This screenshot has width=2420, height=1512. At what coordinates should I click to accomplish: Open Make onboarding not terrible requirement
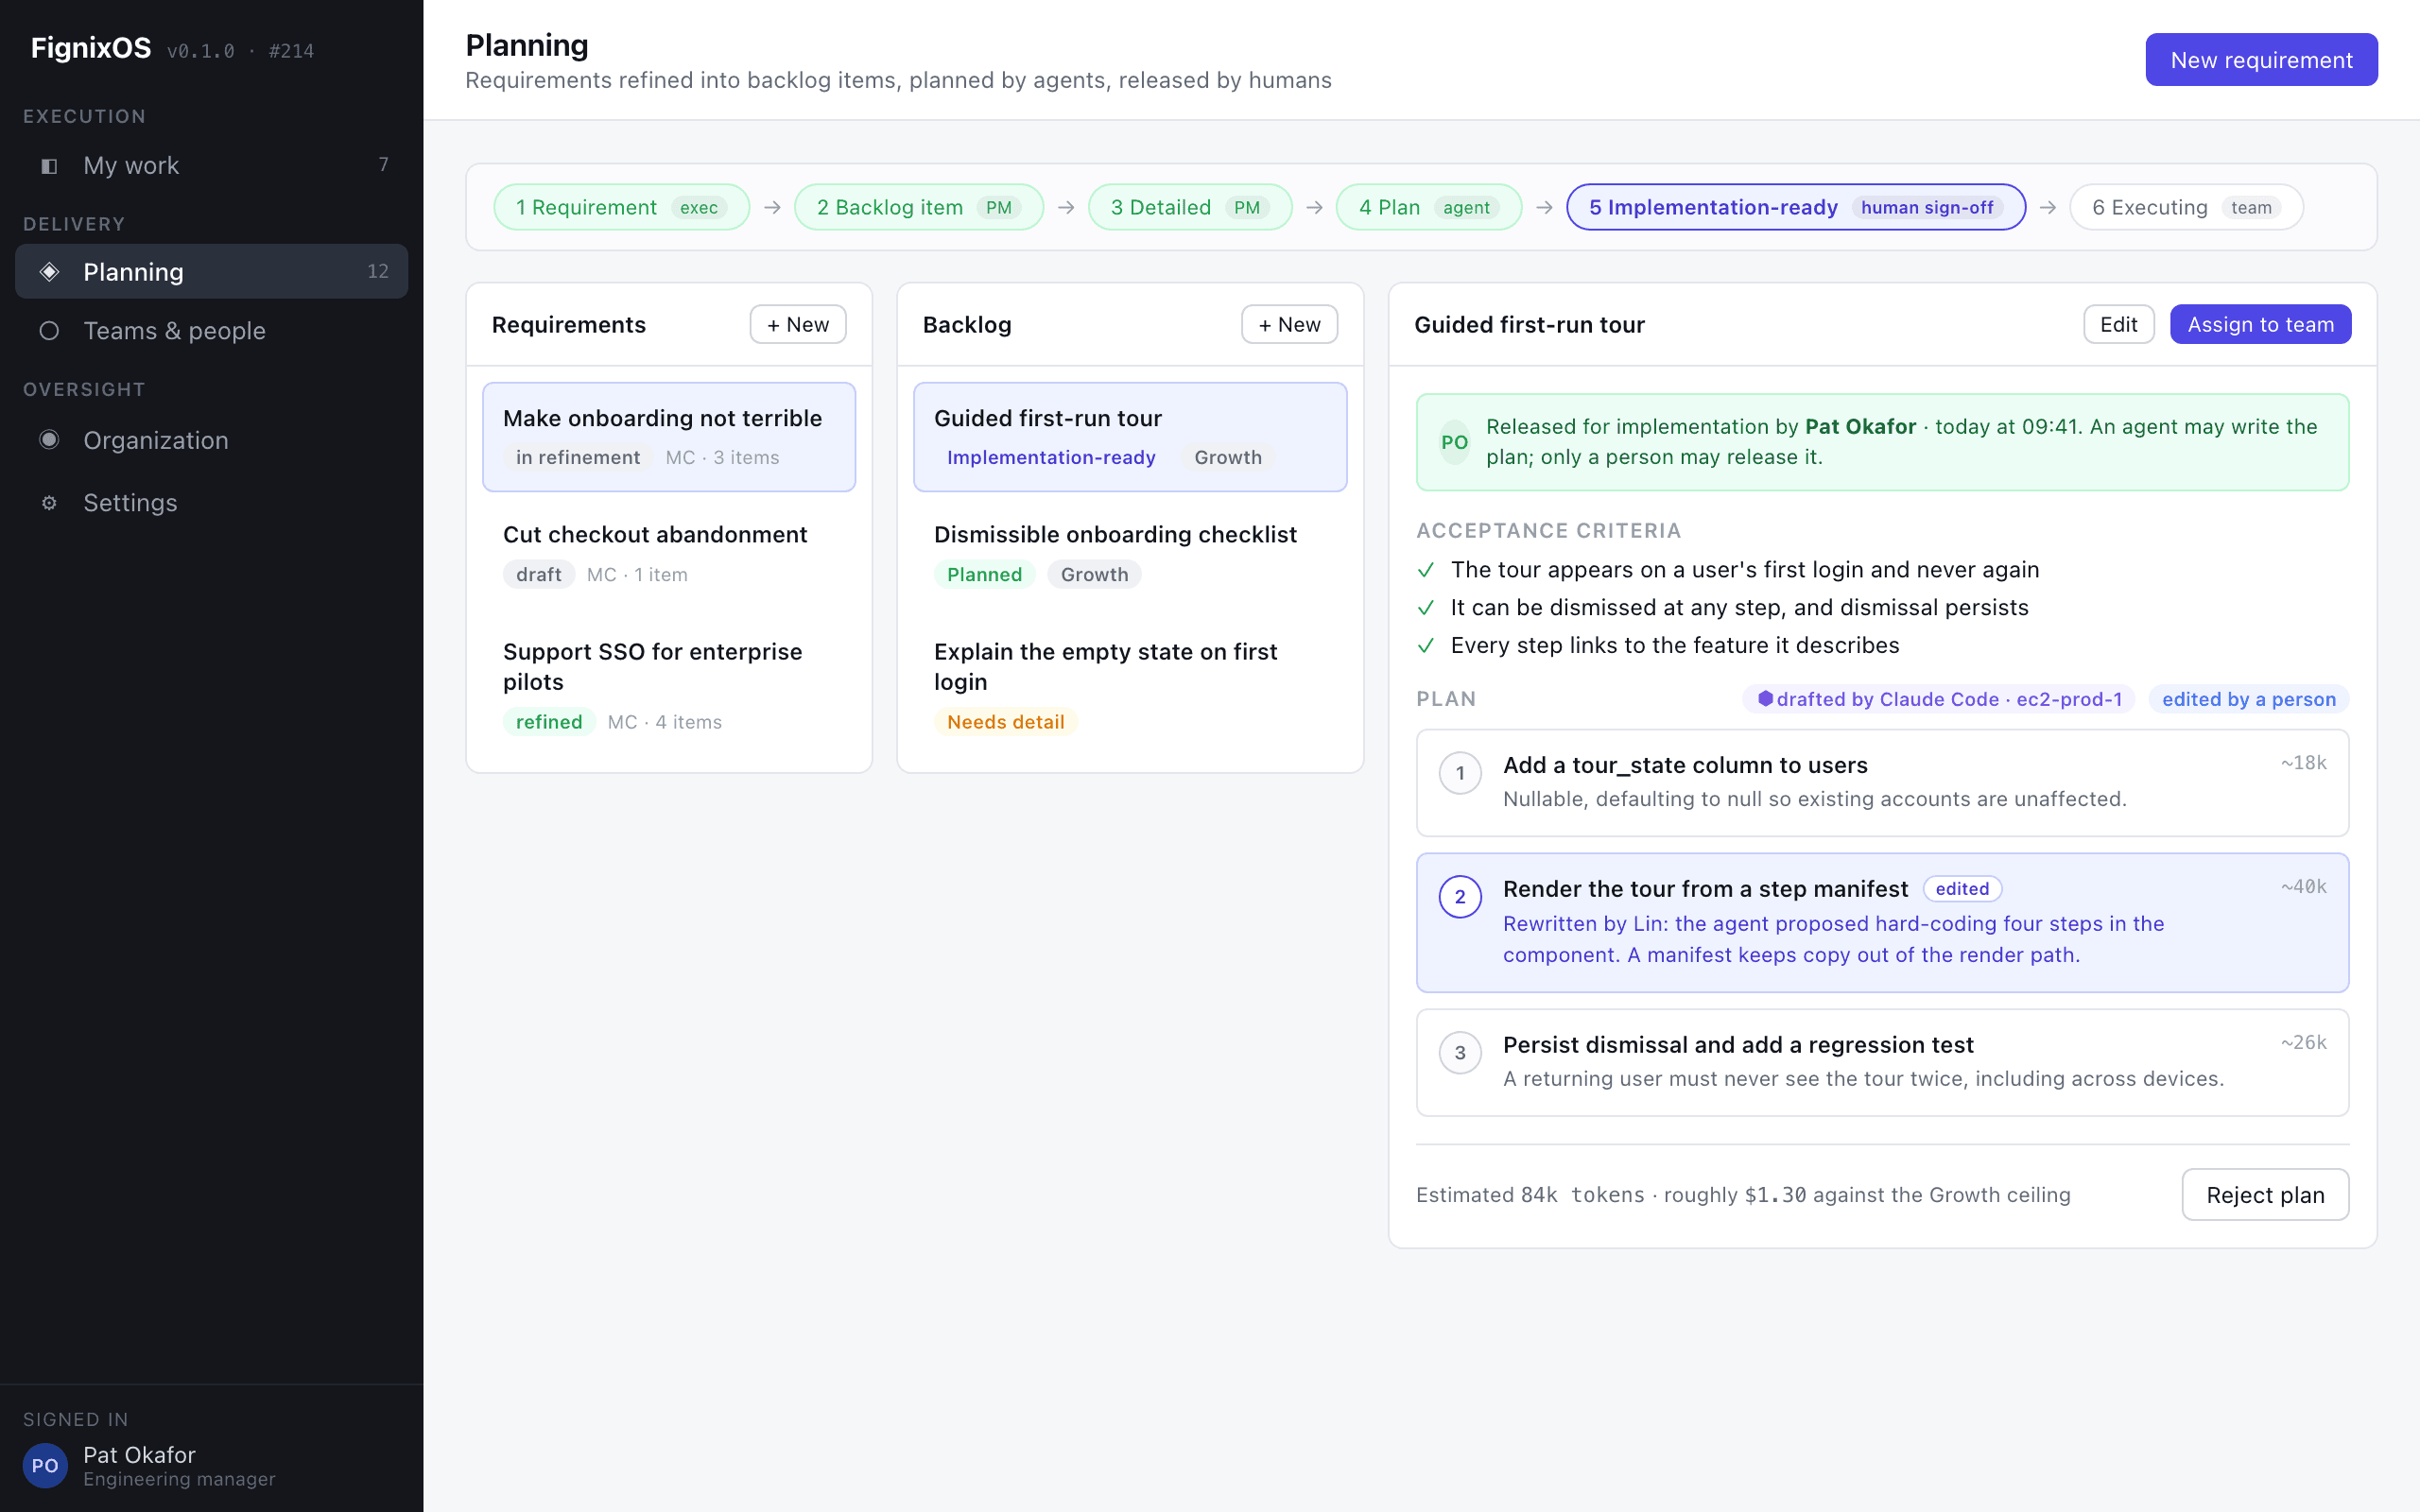669,437
